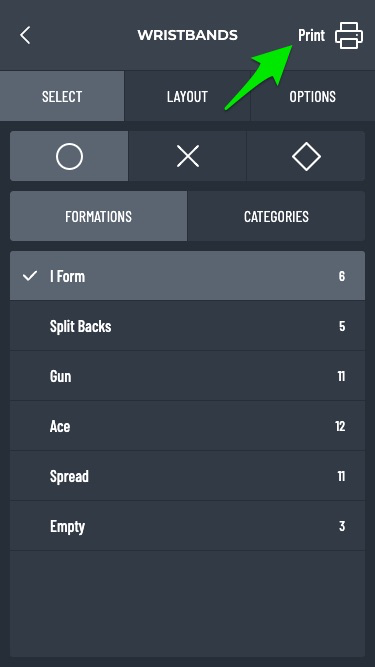
Task: Select the Split Backs formation
Action: point(188,326)
